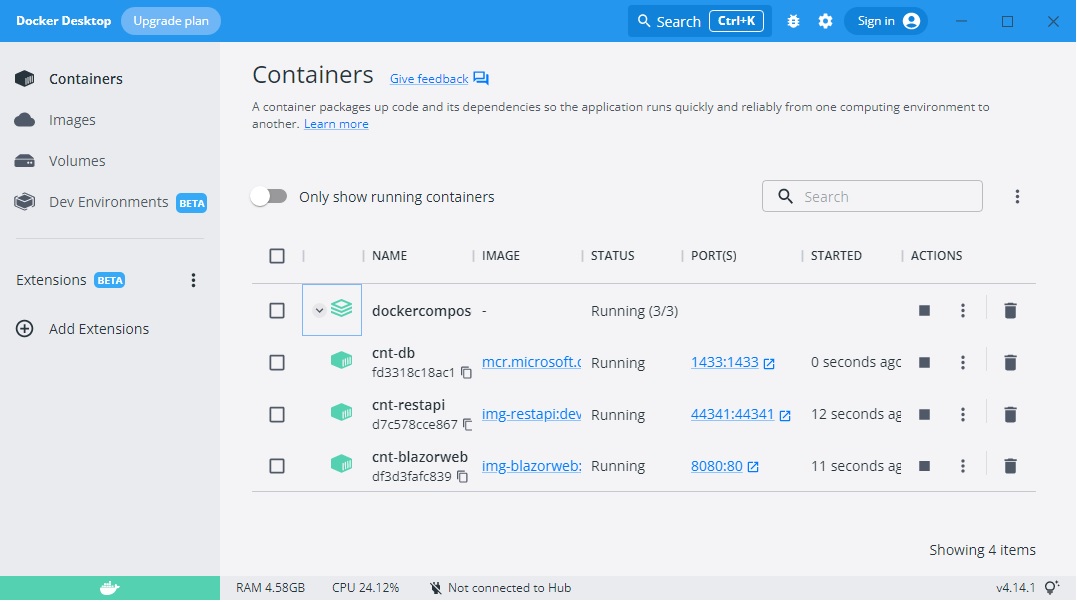Click the containers Search field
This screenshot has width=1077, height=602.
[872, 197]
